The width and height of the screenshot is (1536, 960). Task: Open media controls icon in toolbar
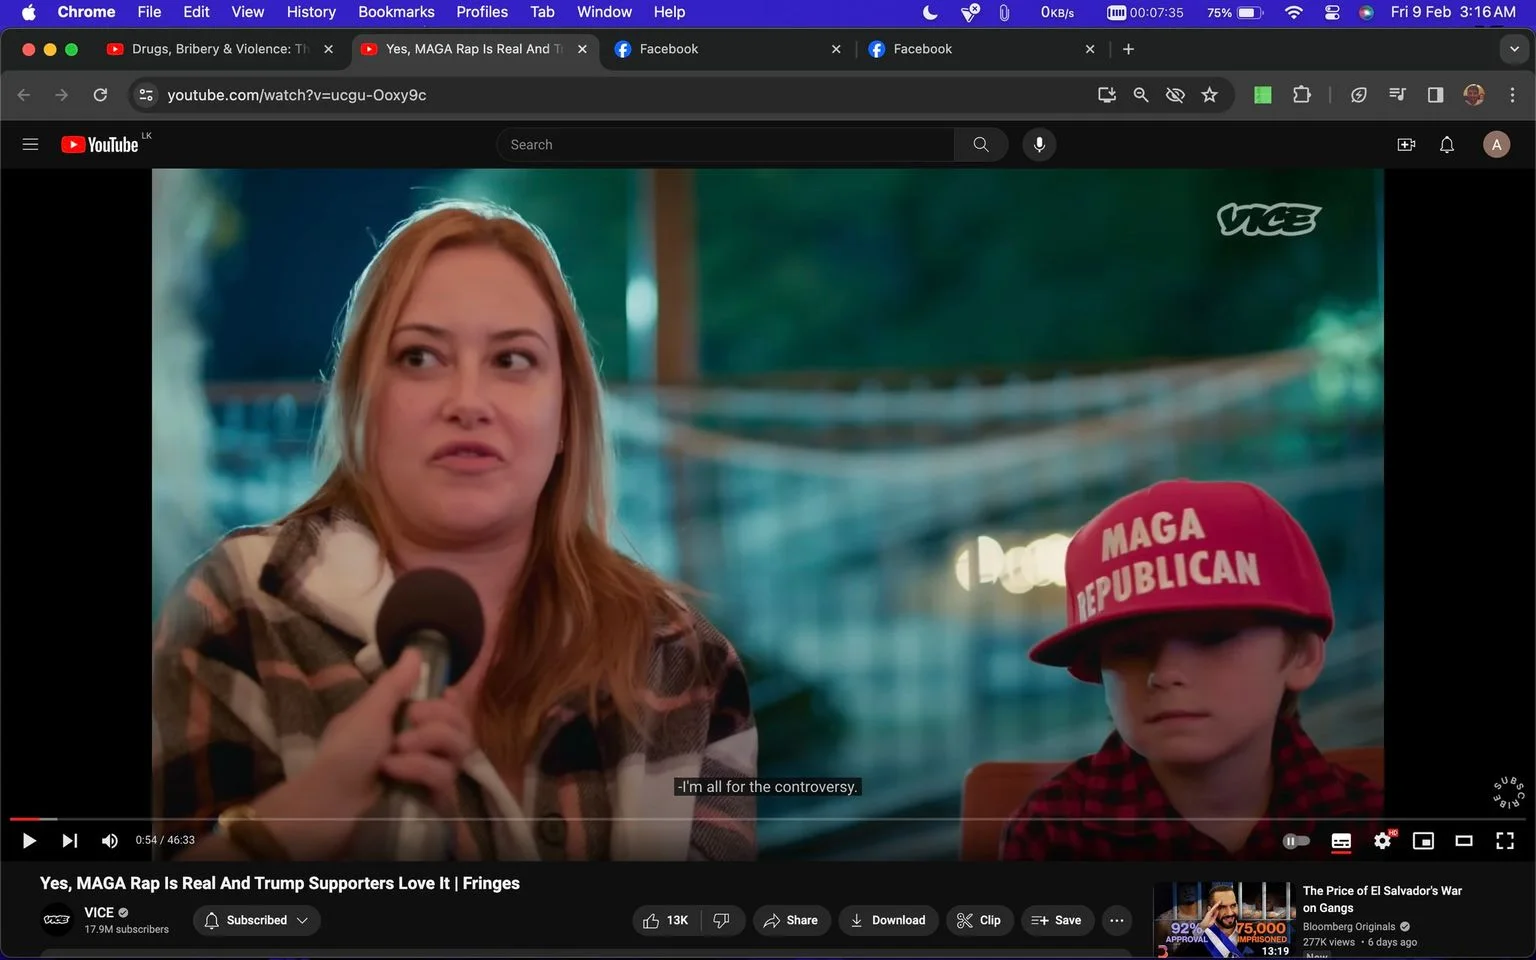1397,95
